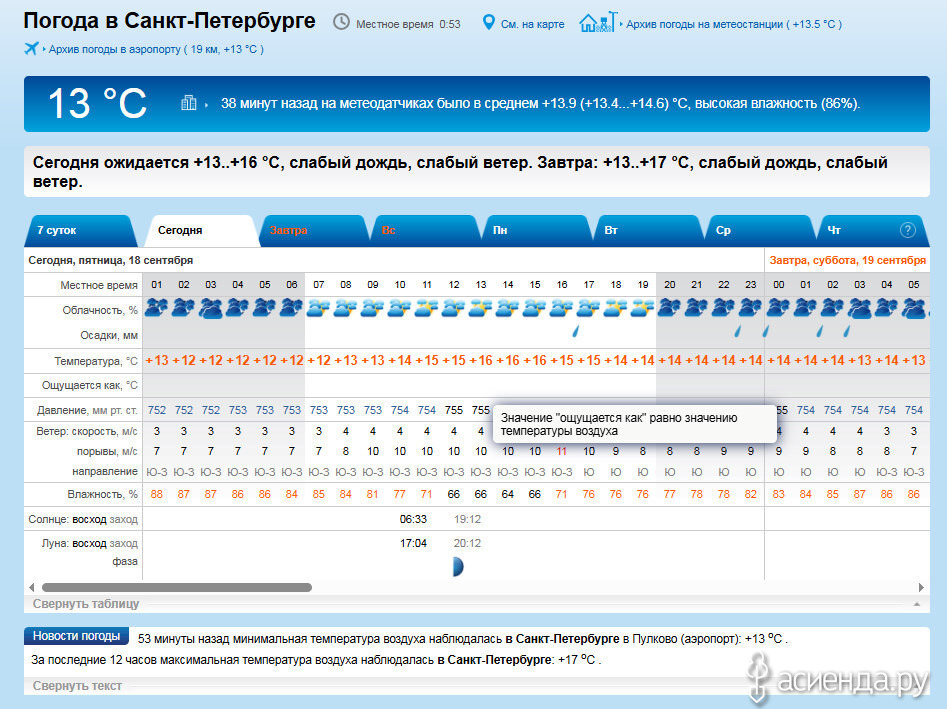
Task: Click the building sensors icon in blue banner
Action: [x=189, y=103]
